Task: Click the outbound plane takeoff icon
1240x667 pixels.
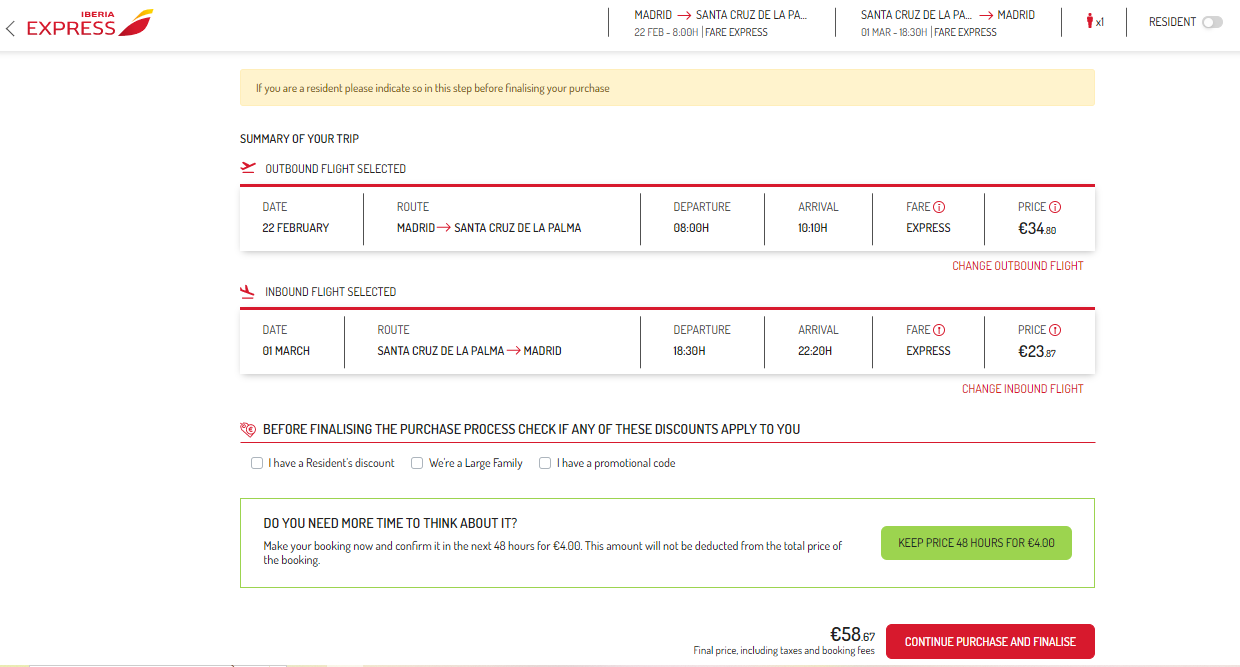Action: (x=248, y=168)
